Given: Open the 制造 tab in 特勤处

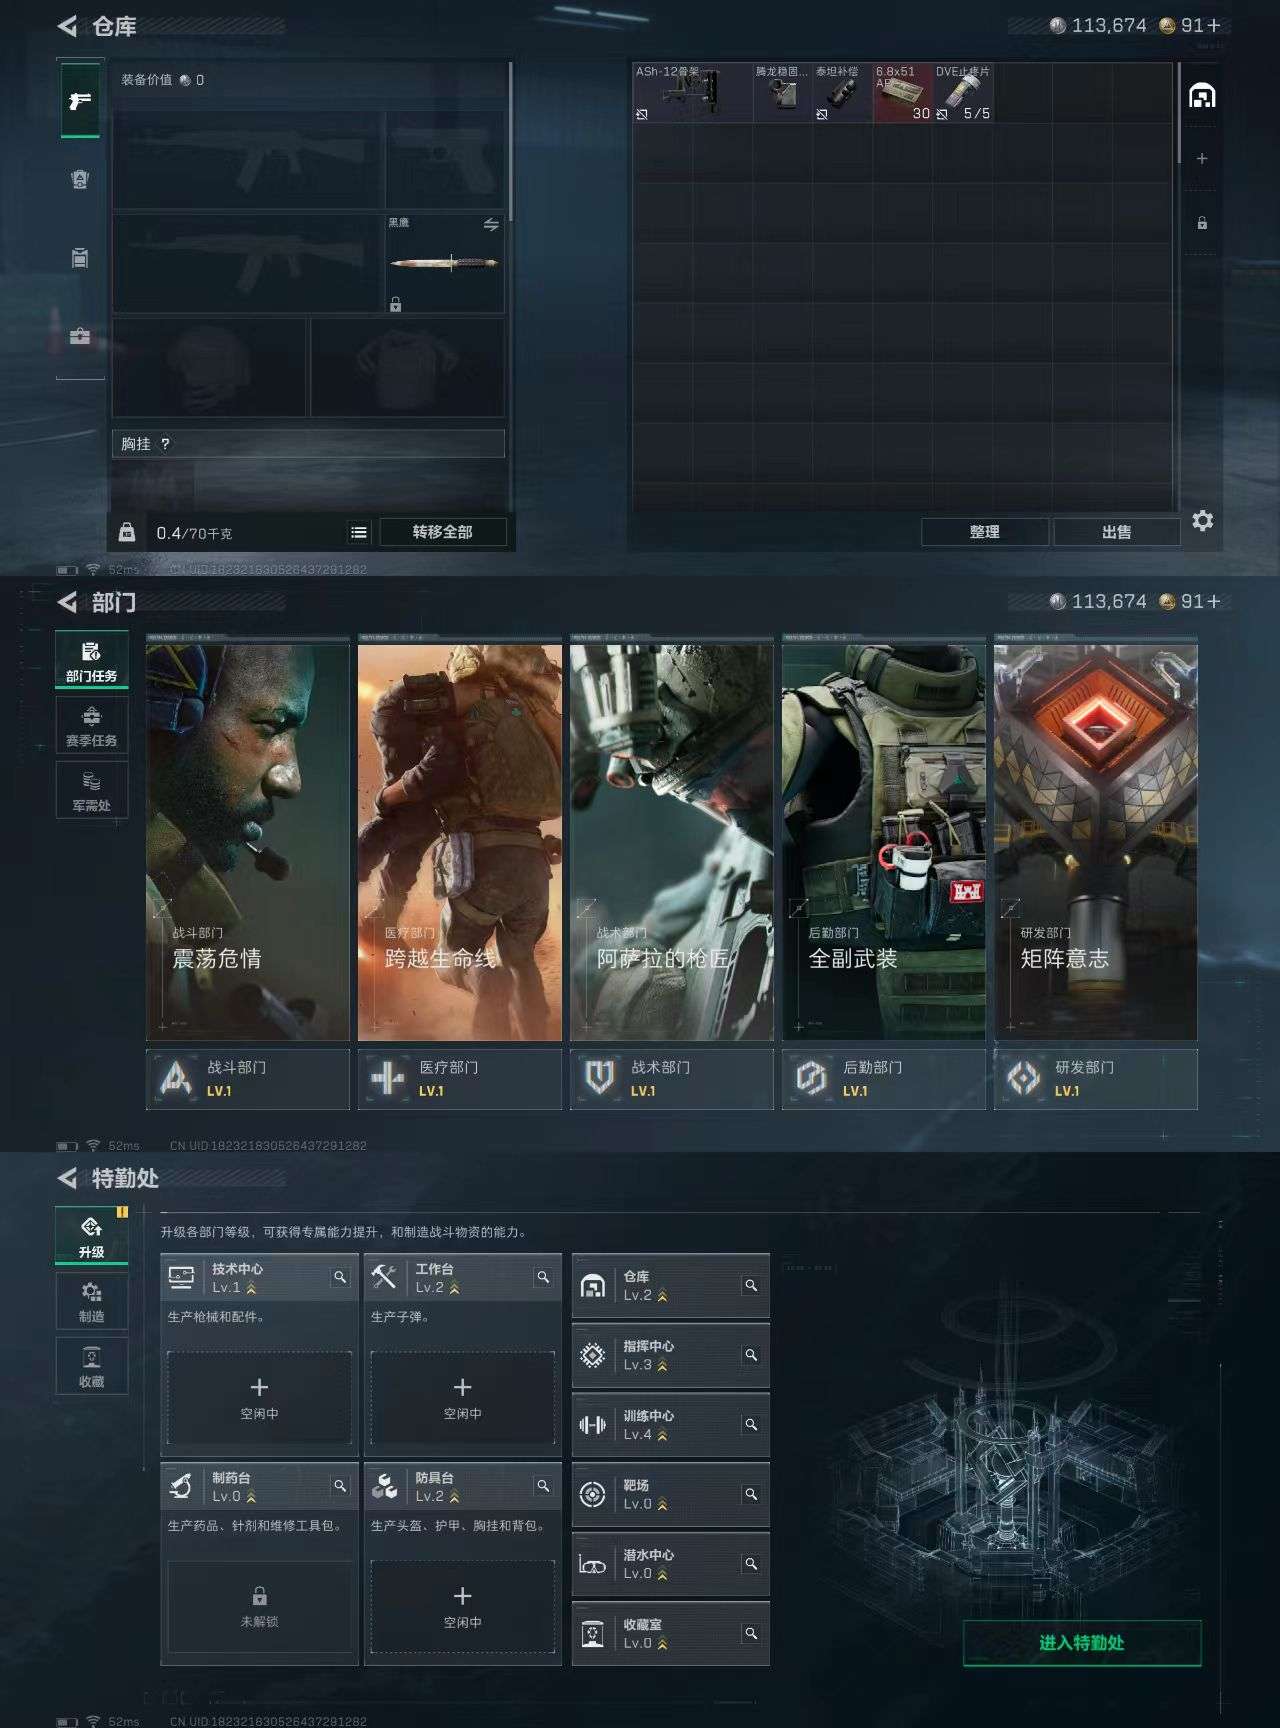Looking at the screenshot, I should [91, 1300].
